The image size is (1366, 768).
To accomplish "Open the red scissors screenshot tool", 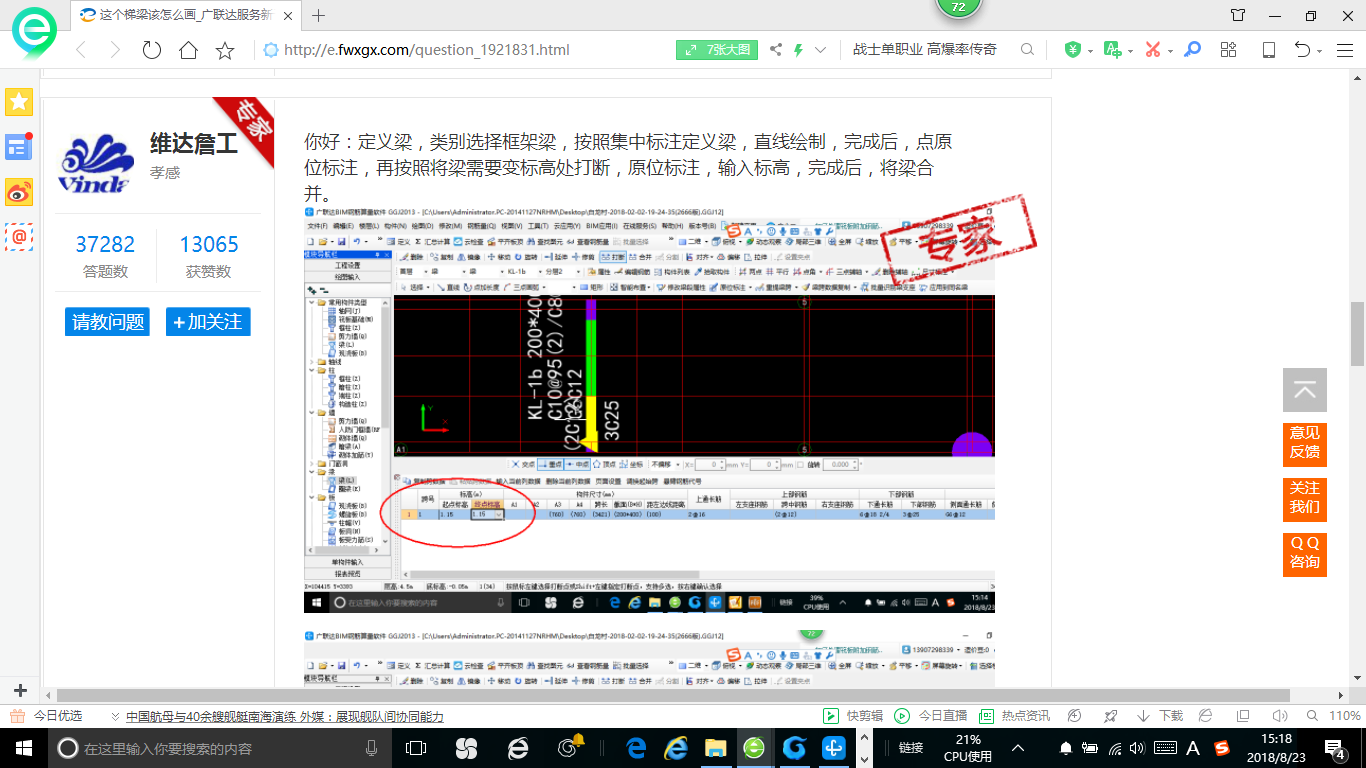I will (1153, 49).
